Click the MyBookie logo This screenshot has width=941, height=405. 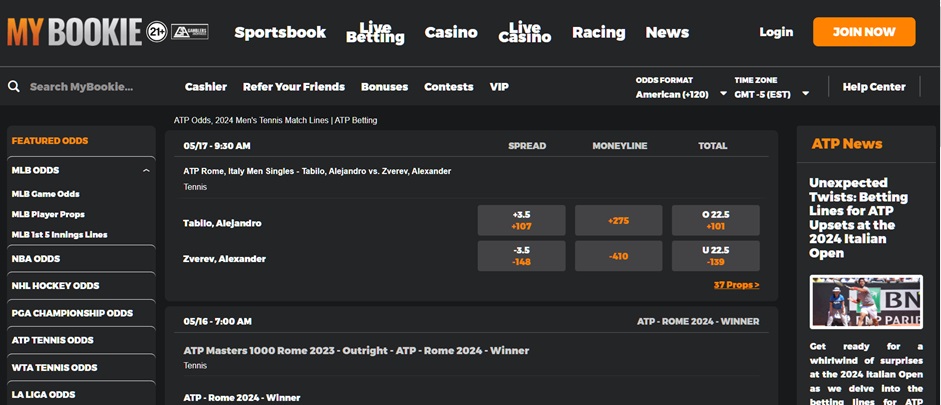(75, 32)
